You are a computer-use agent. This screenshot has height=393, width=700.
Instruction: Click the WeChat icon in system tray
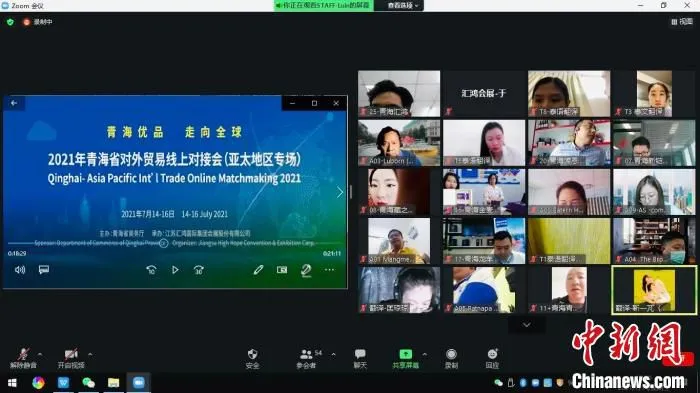(498, 383)
